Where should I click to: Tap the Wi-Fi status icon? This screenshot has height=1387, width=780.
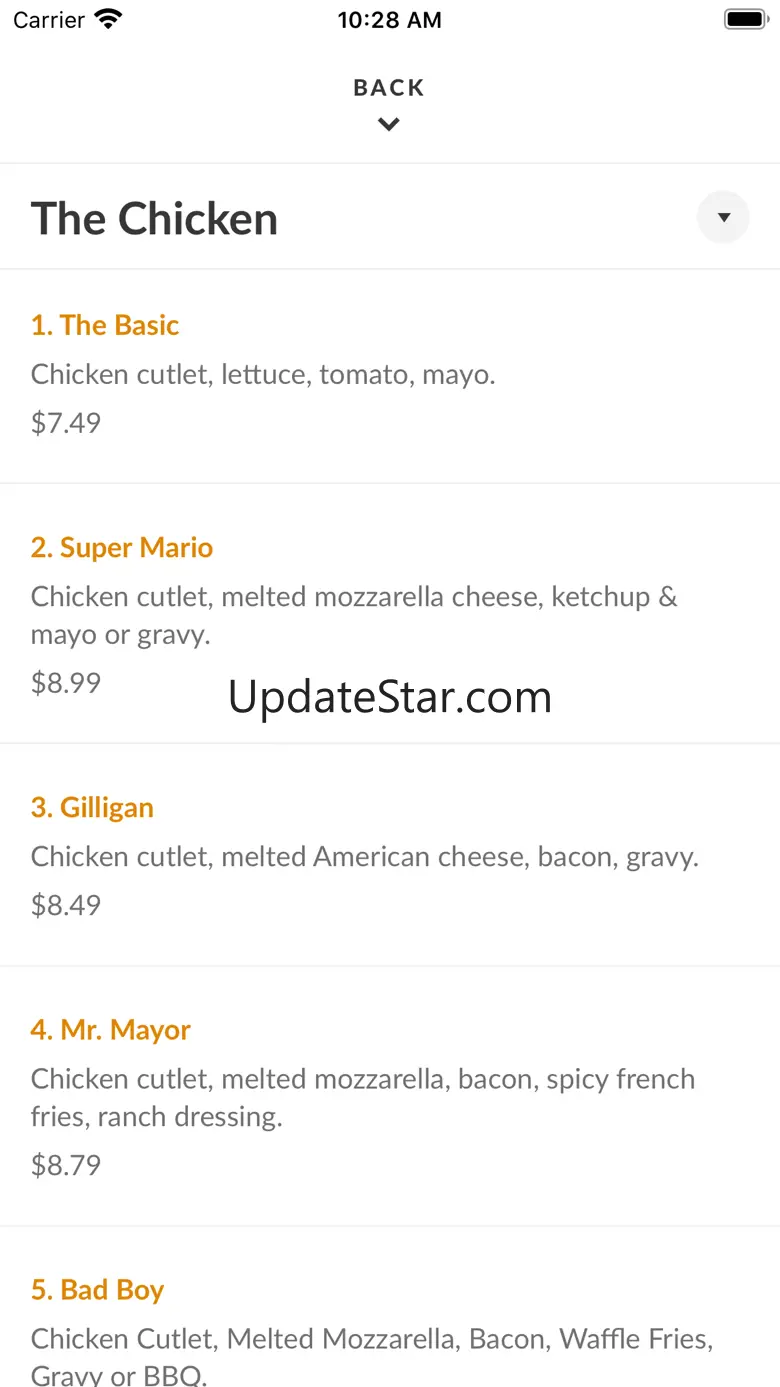pyautogui.click(x=108, y=19)
